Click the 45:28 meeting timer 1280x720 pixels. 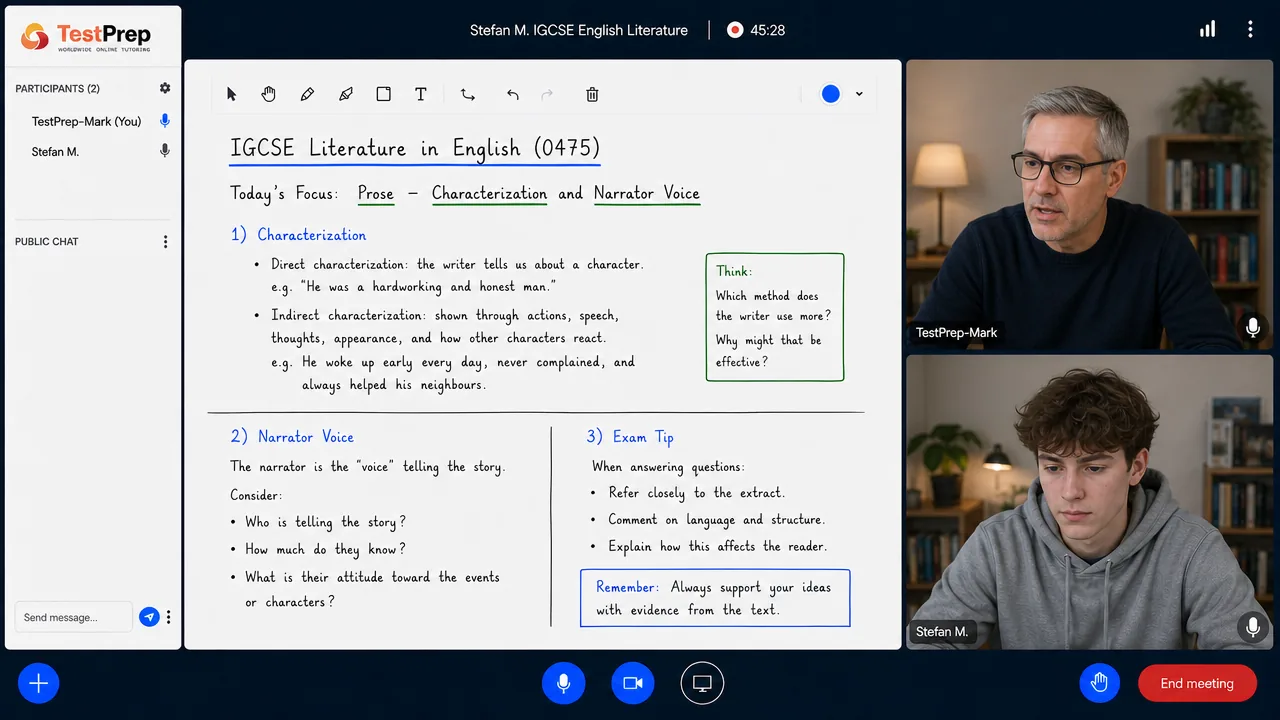(x=767, y=30)
